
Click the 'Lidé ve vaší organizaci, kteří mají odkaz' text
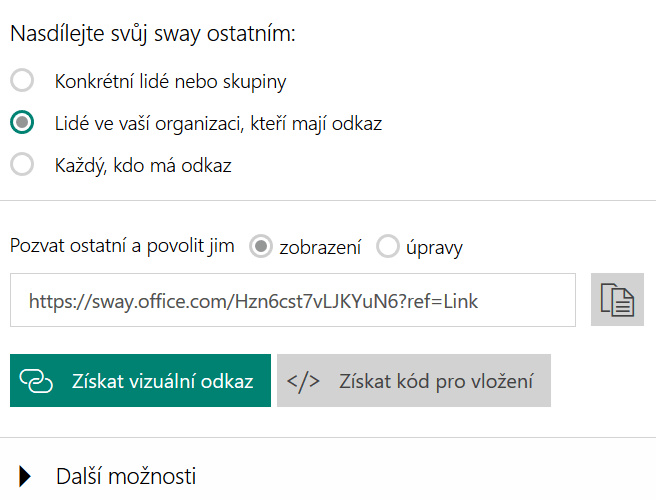218,123
